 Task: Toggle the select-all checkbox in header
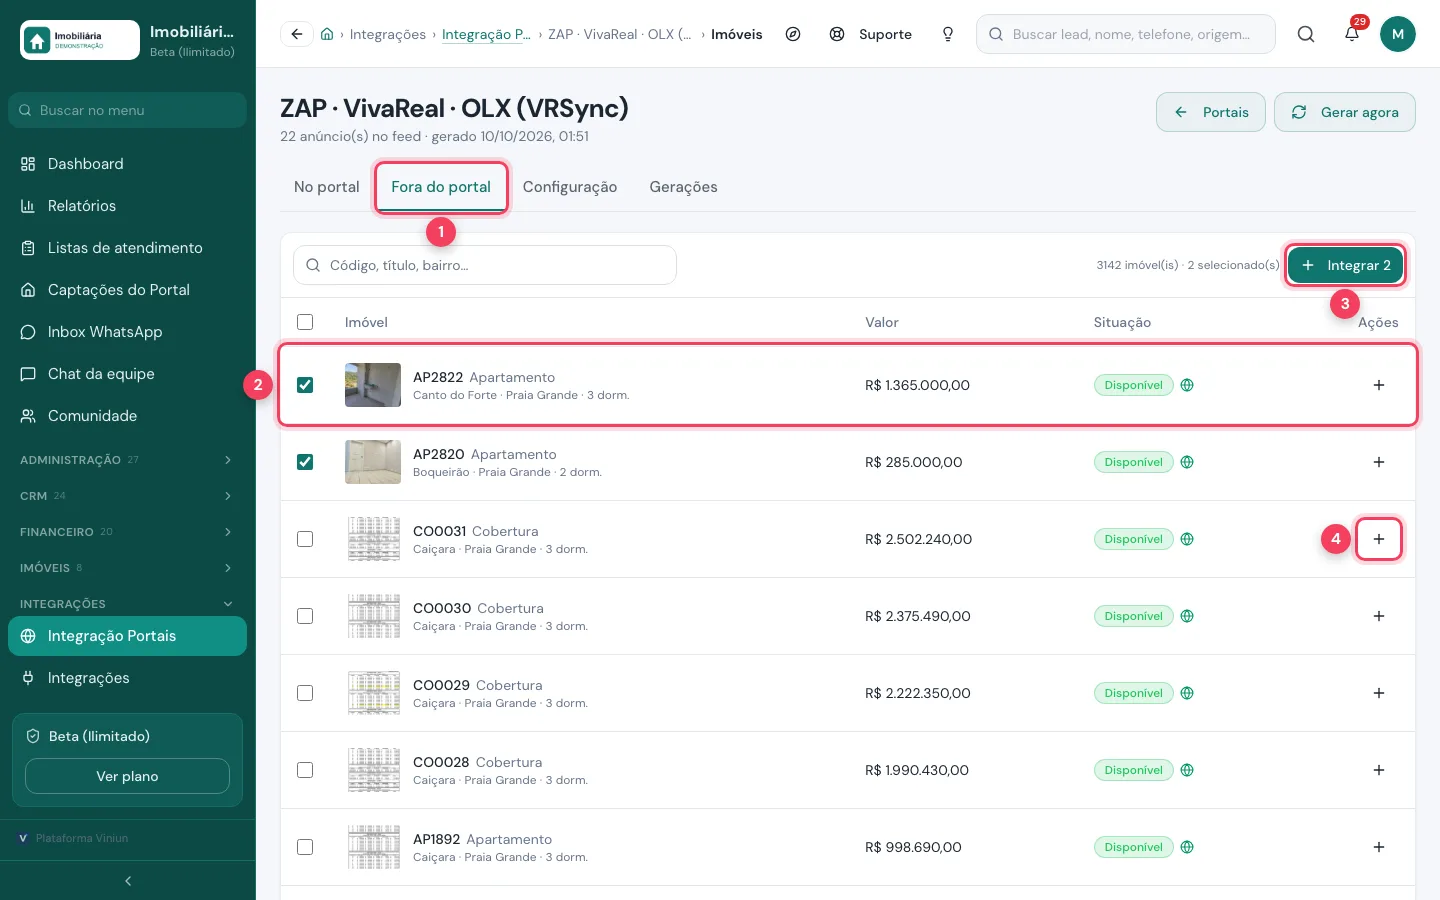pos(305,322)
